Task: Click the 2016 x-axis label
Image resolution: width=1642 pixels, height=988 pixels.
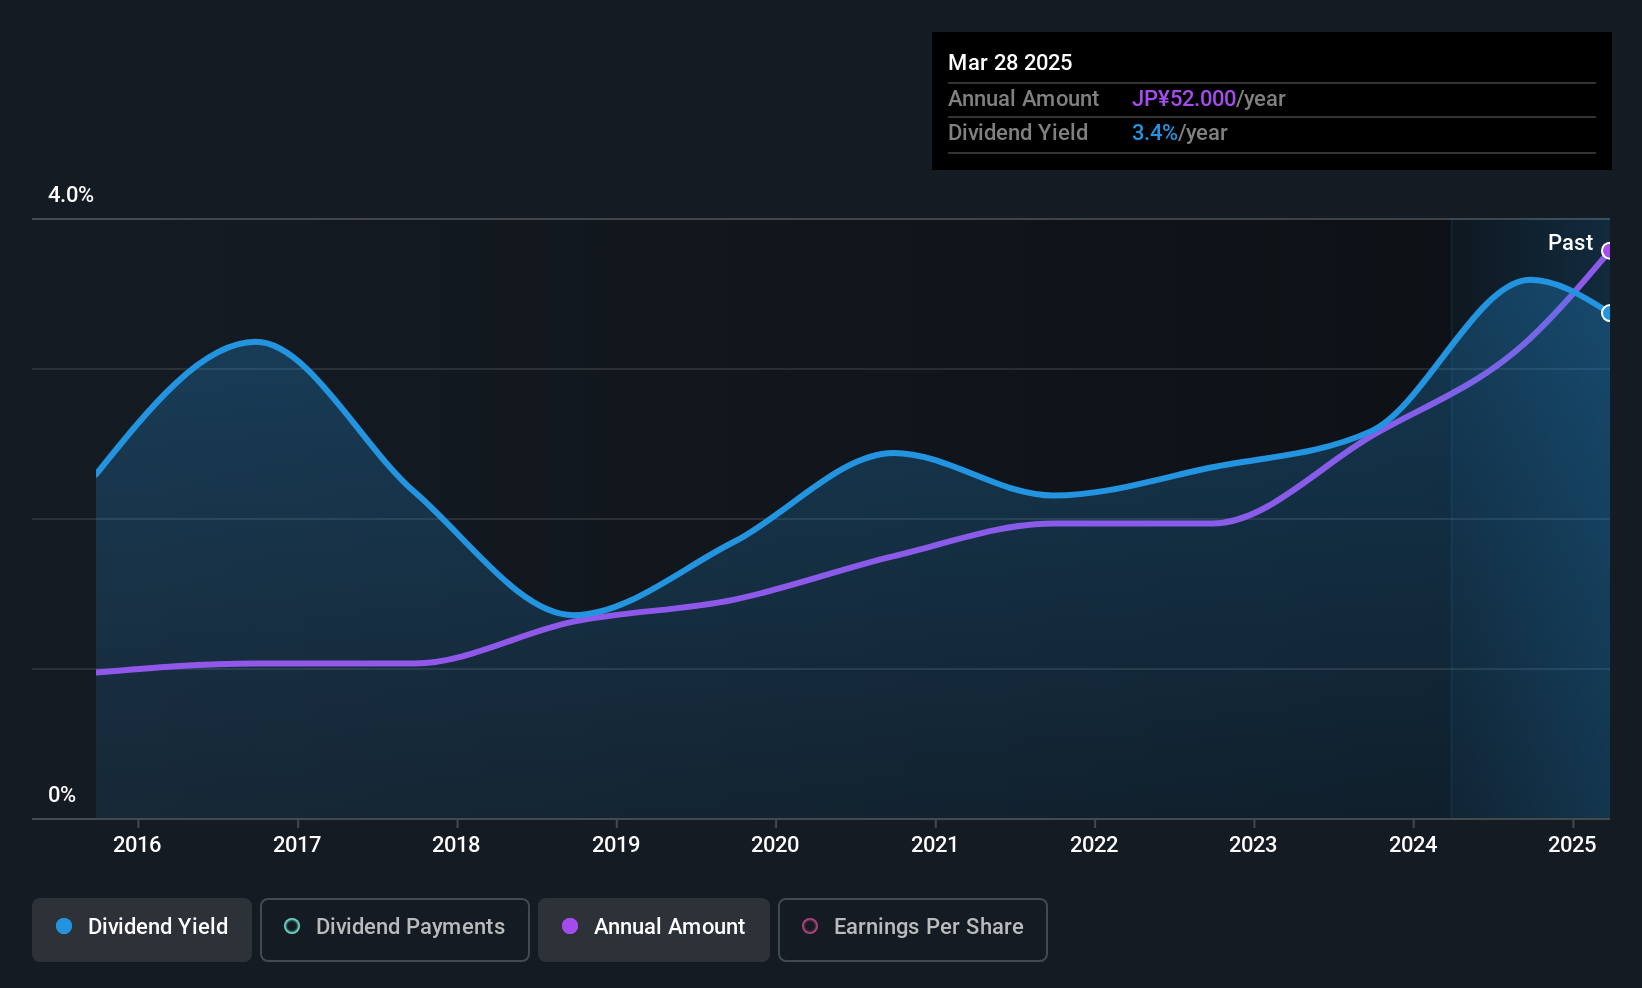Action: point(137,844)
